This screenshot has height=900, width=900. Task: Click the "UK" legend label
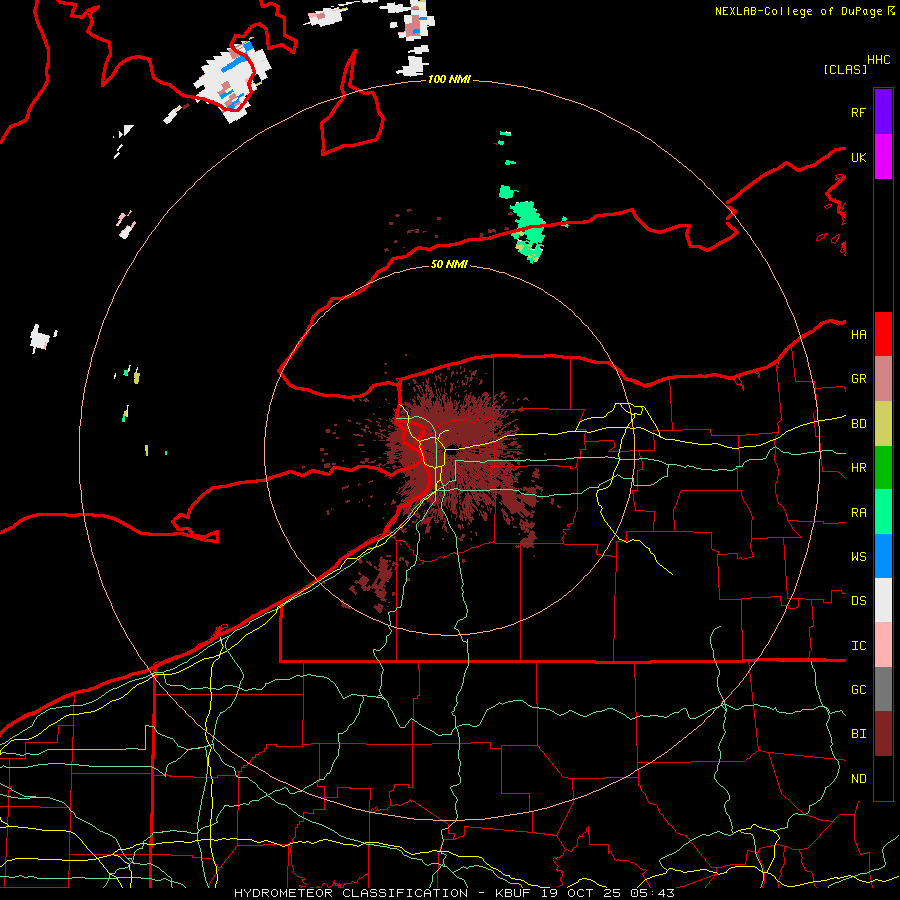[x=858, y=157]
